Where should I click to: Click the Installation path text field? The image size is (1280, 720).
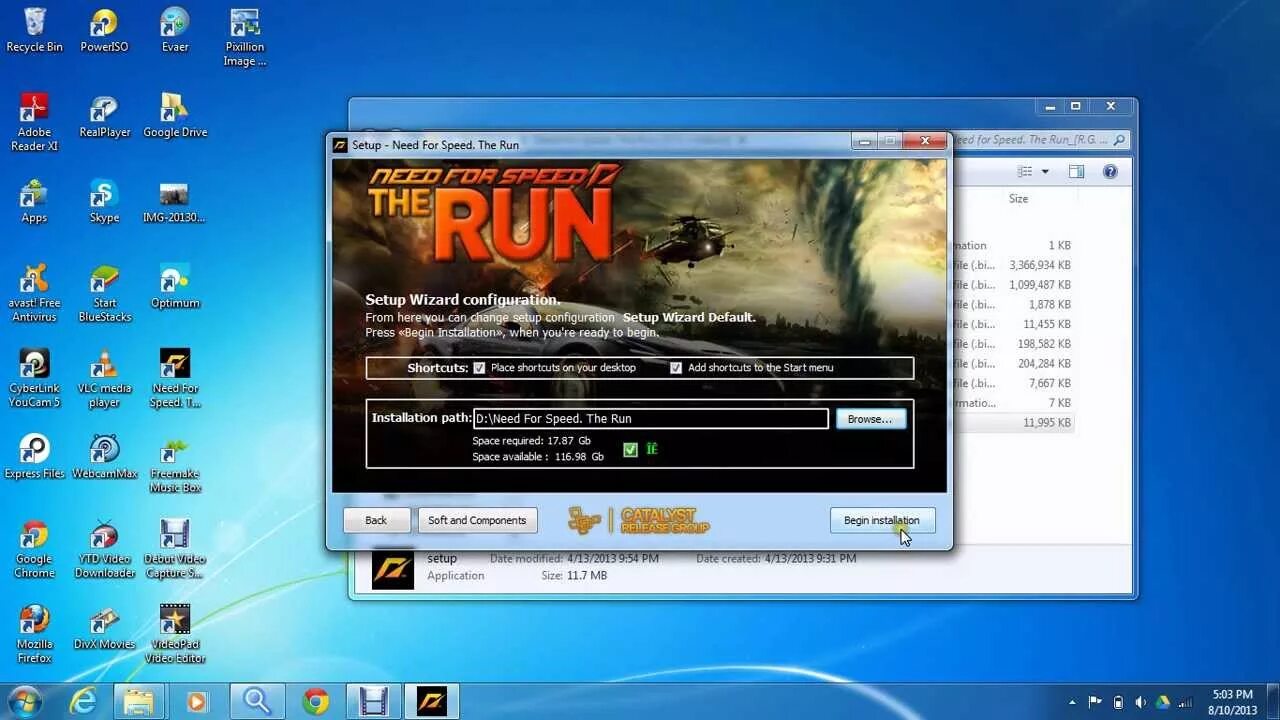click(x=651, y=419)
